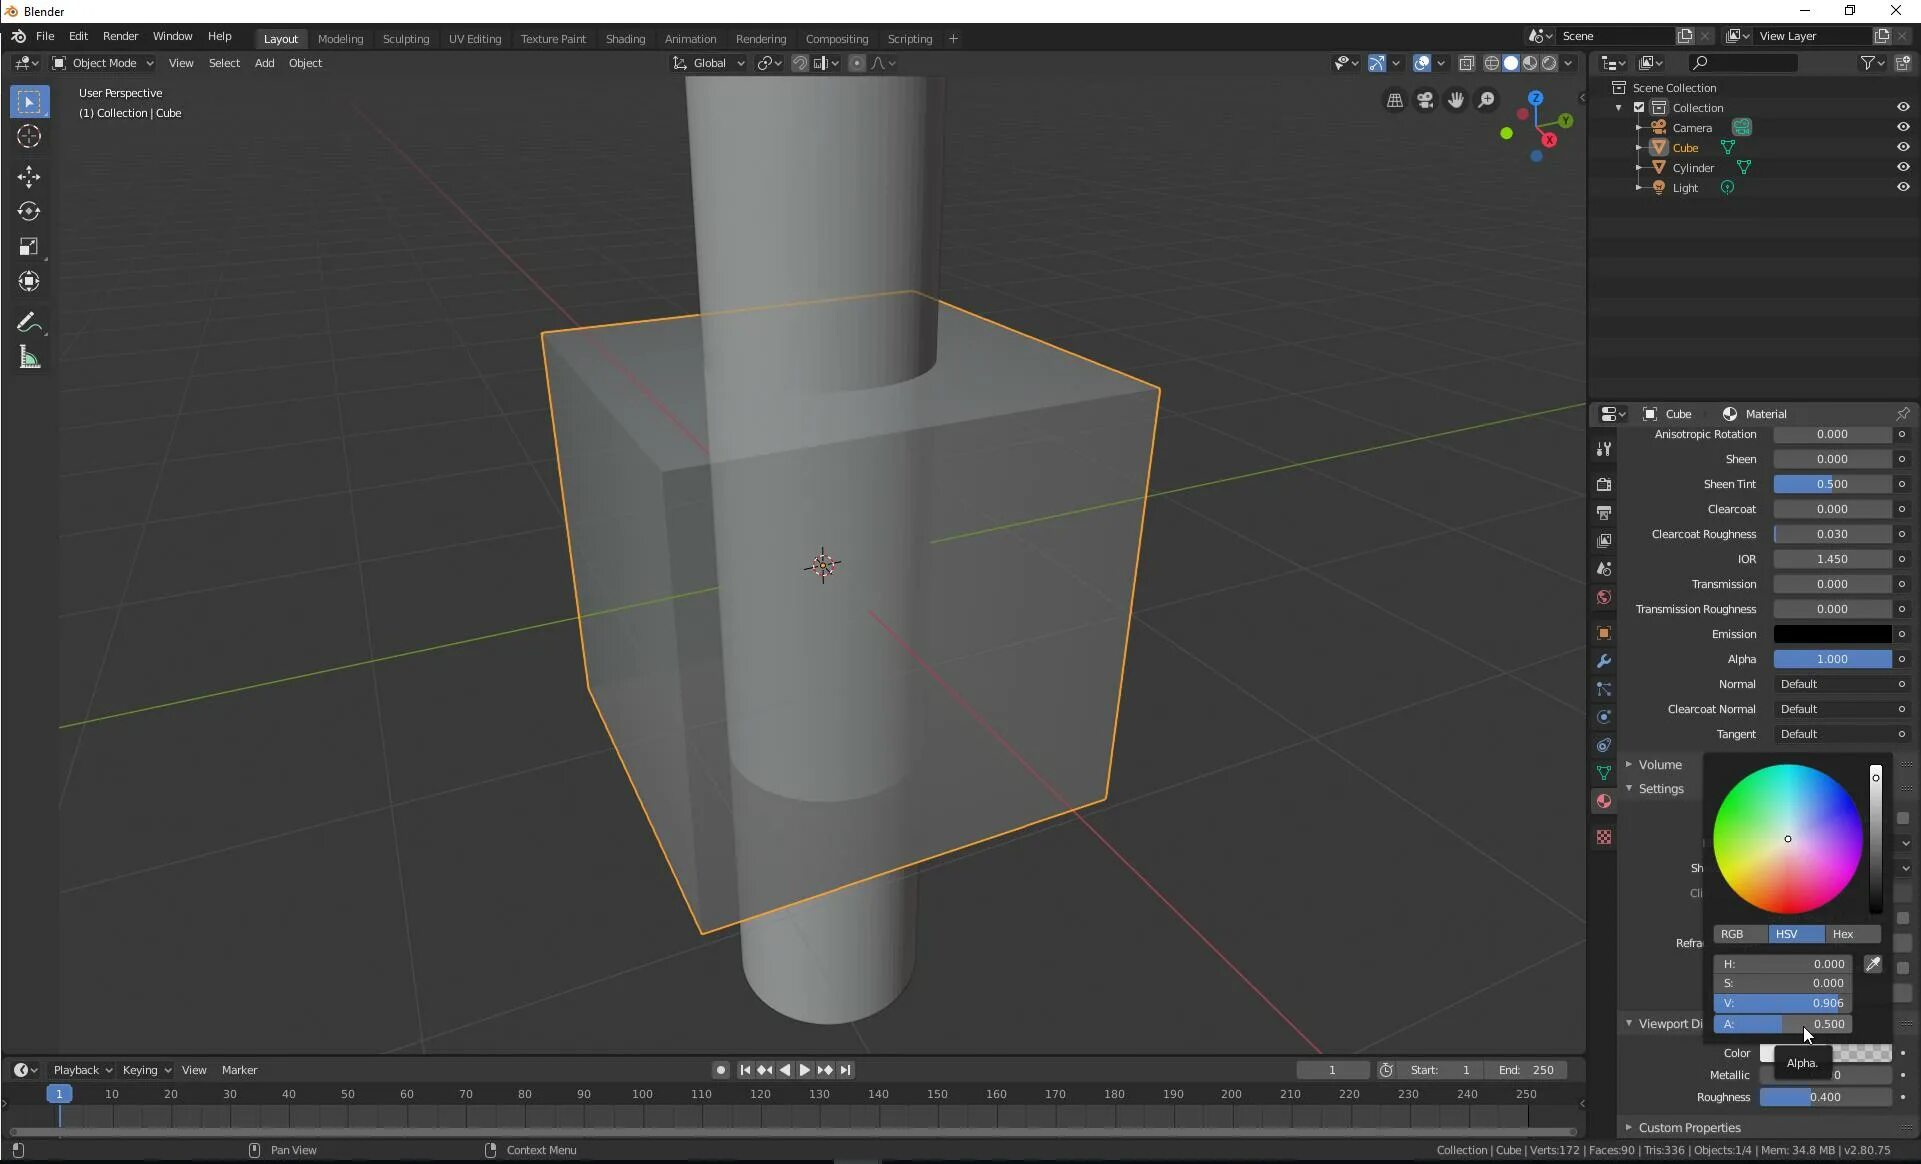
Task: Click the eyedropper in color picker
Action: pos(1873,964)
